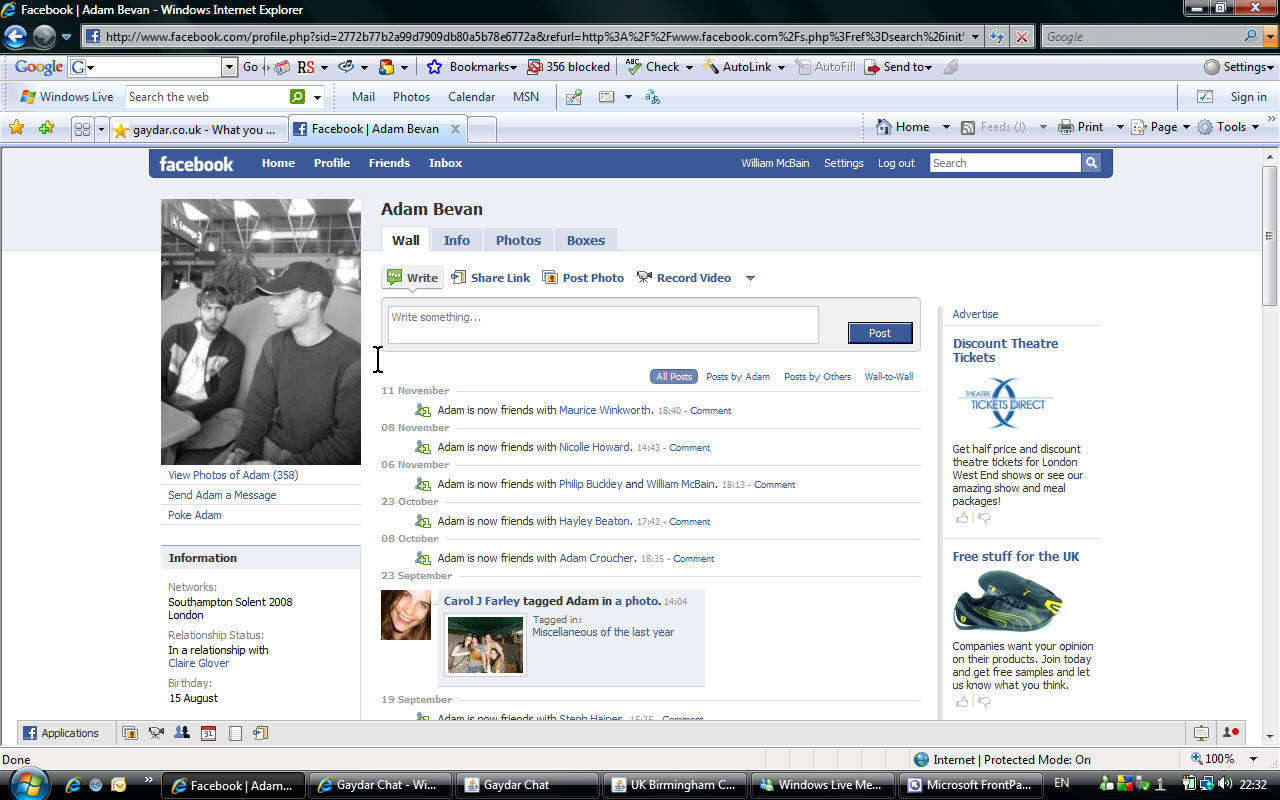This screenshot has width=1280, height=800.
Task: Click the Google search magnifier icon
Action: point(1251,36)
